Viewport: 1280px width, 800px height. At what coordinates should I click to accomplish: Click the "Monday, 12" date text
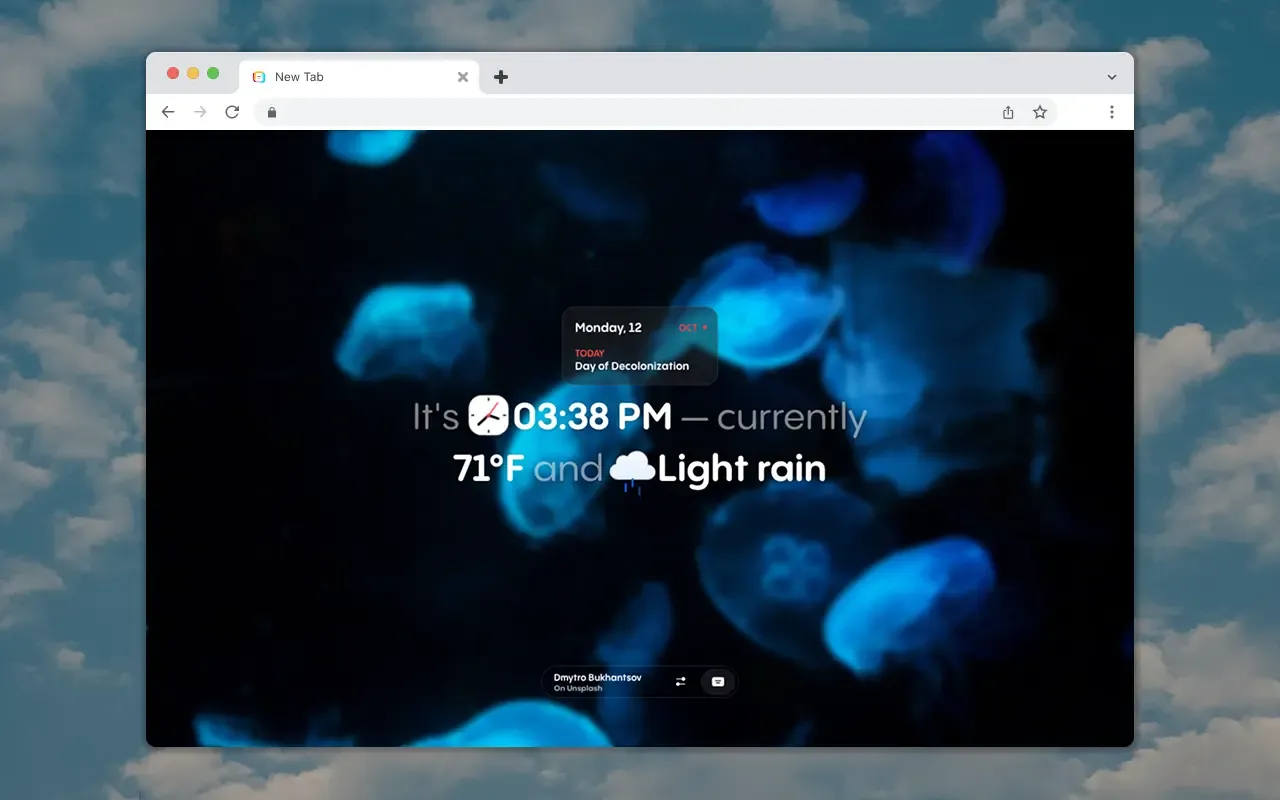[x=608, y=328]
